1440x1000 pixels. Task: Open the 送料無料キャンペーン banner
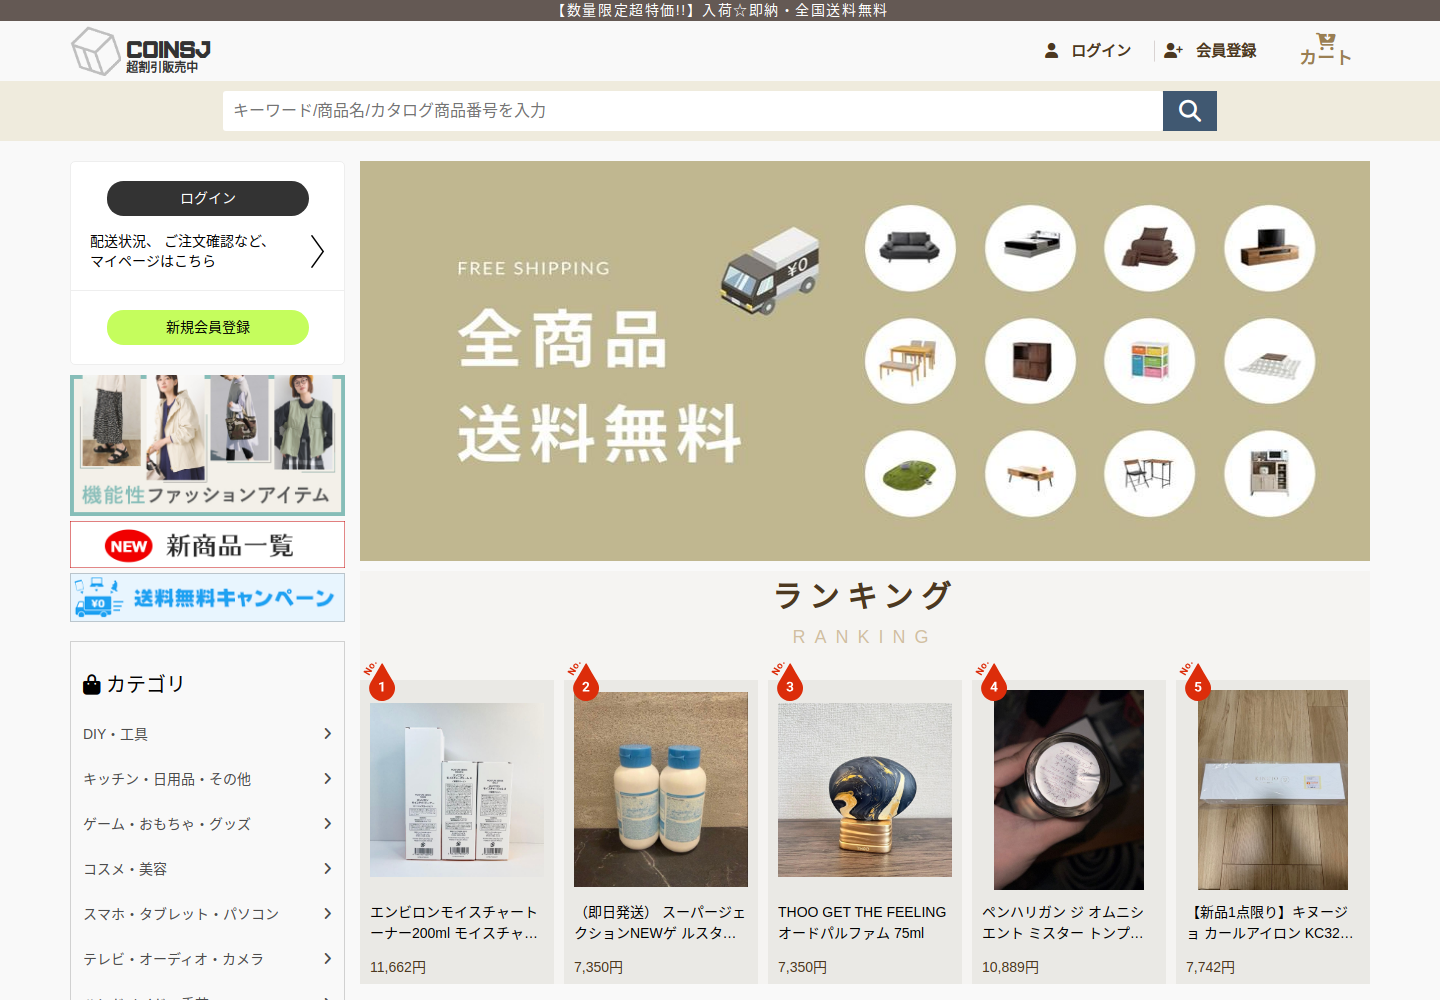click(x=208, y=598)
